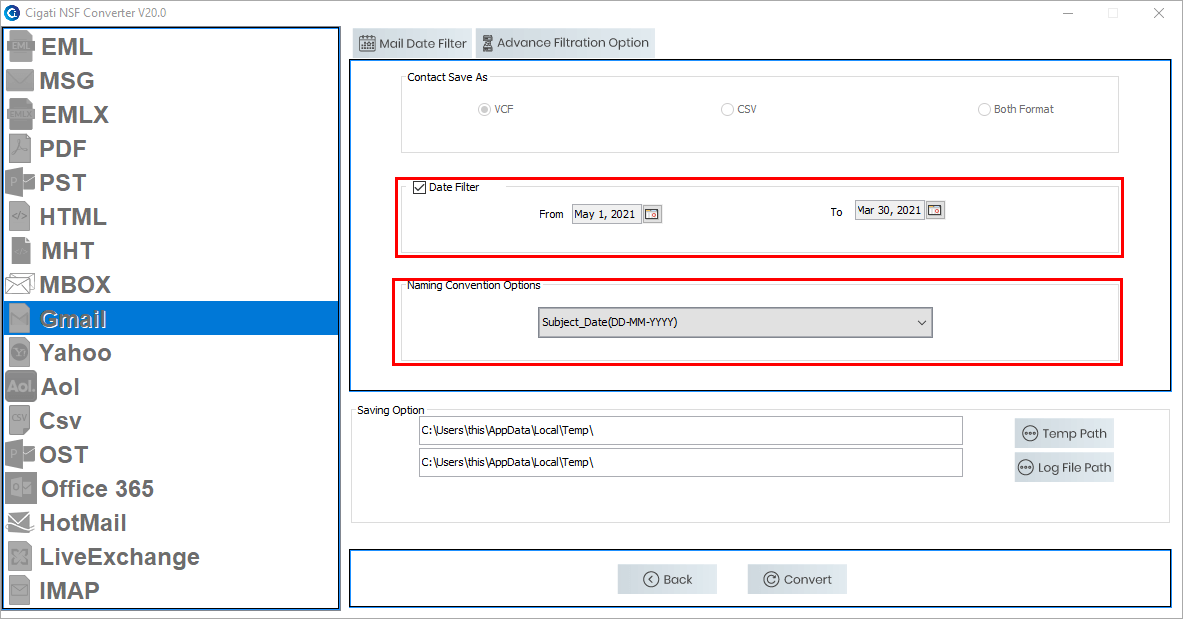Select the EML format icon
Screen dimensions: 1183x619
[20, 46]
